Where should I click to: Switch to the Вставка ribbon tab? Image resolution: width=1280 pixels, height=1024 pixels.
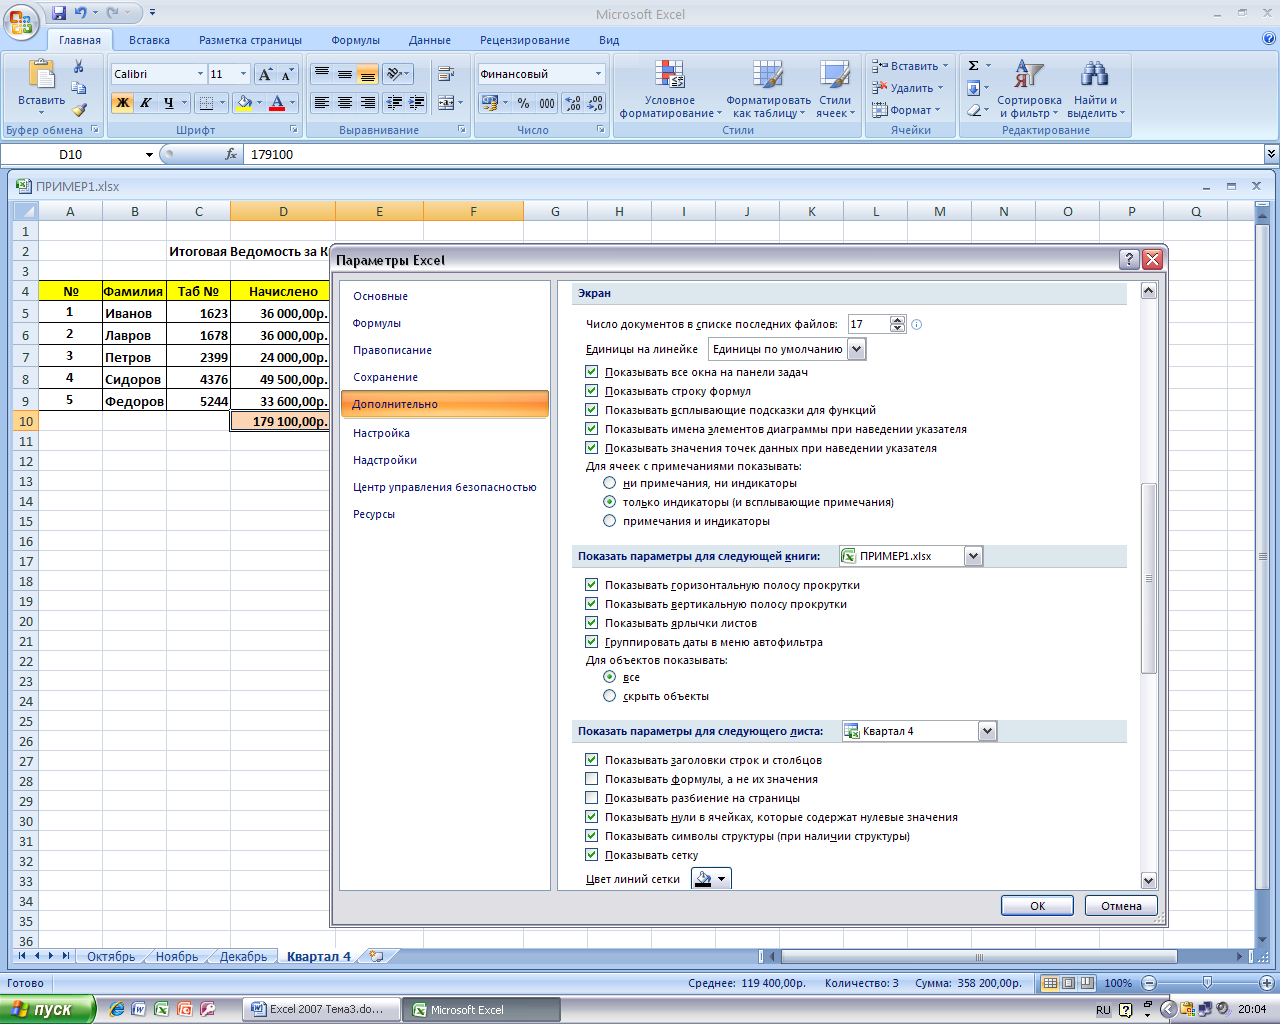[149, 40]
